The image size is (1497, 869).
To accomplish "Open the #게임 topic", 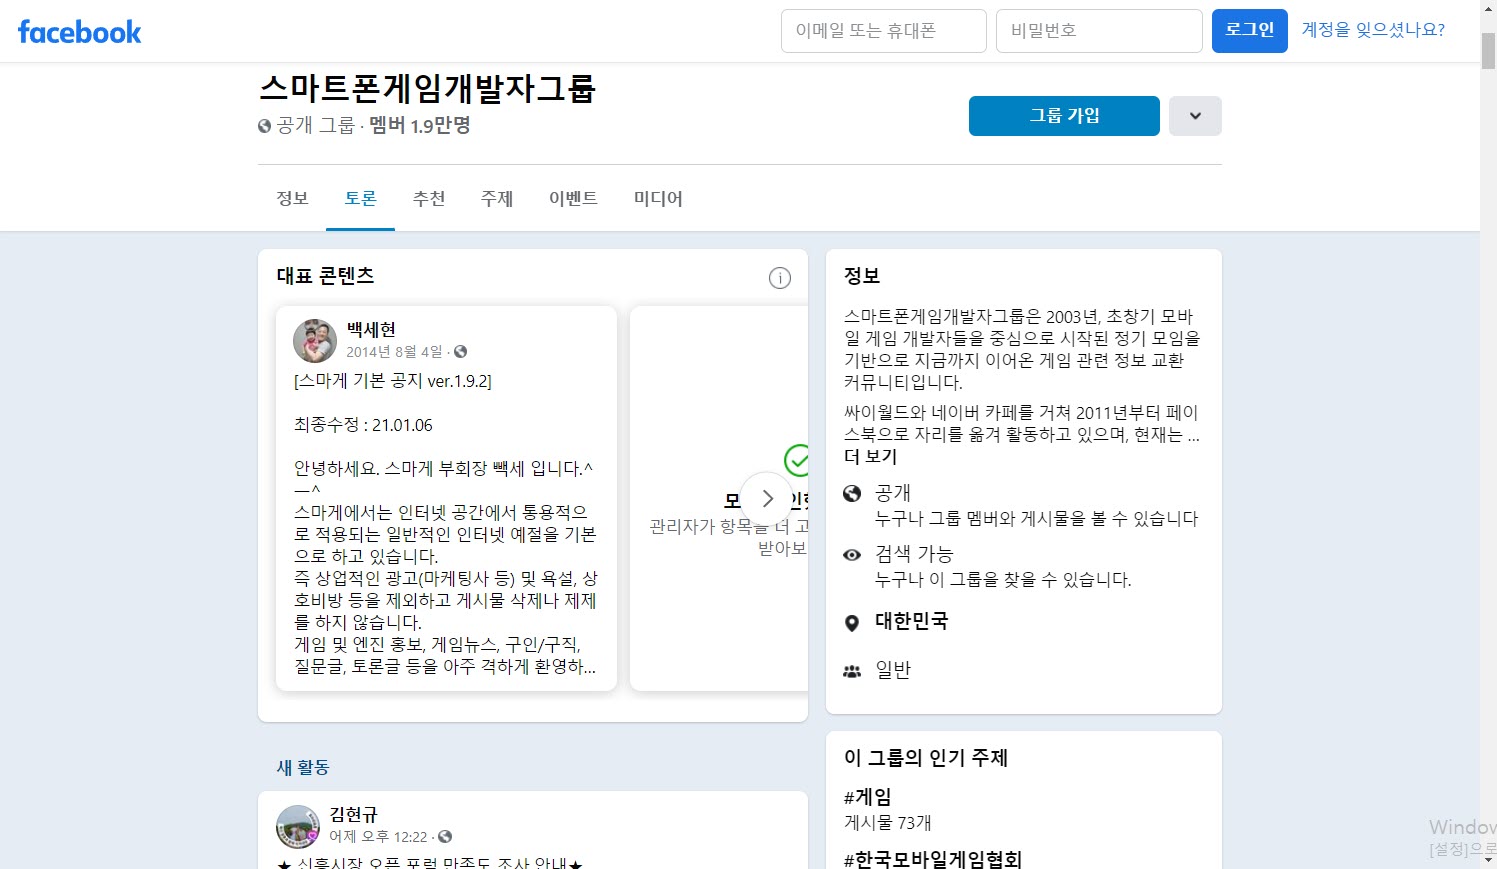I will (x=868, y=797).
